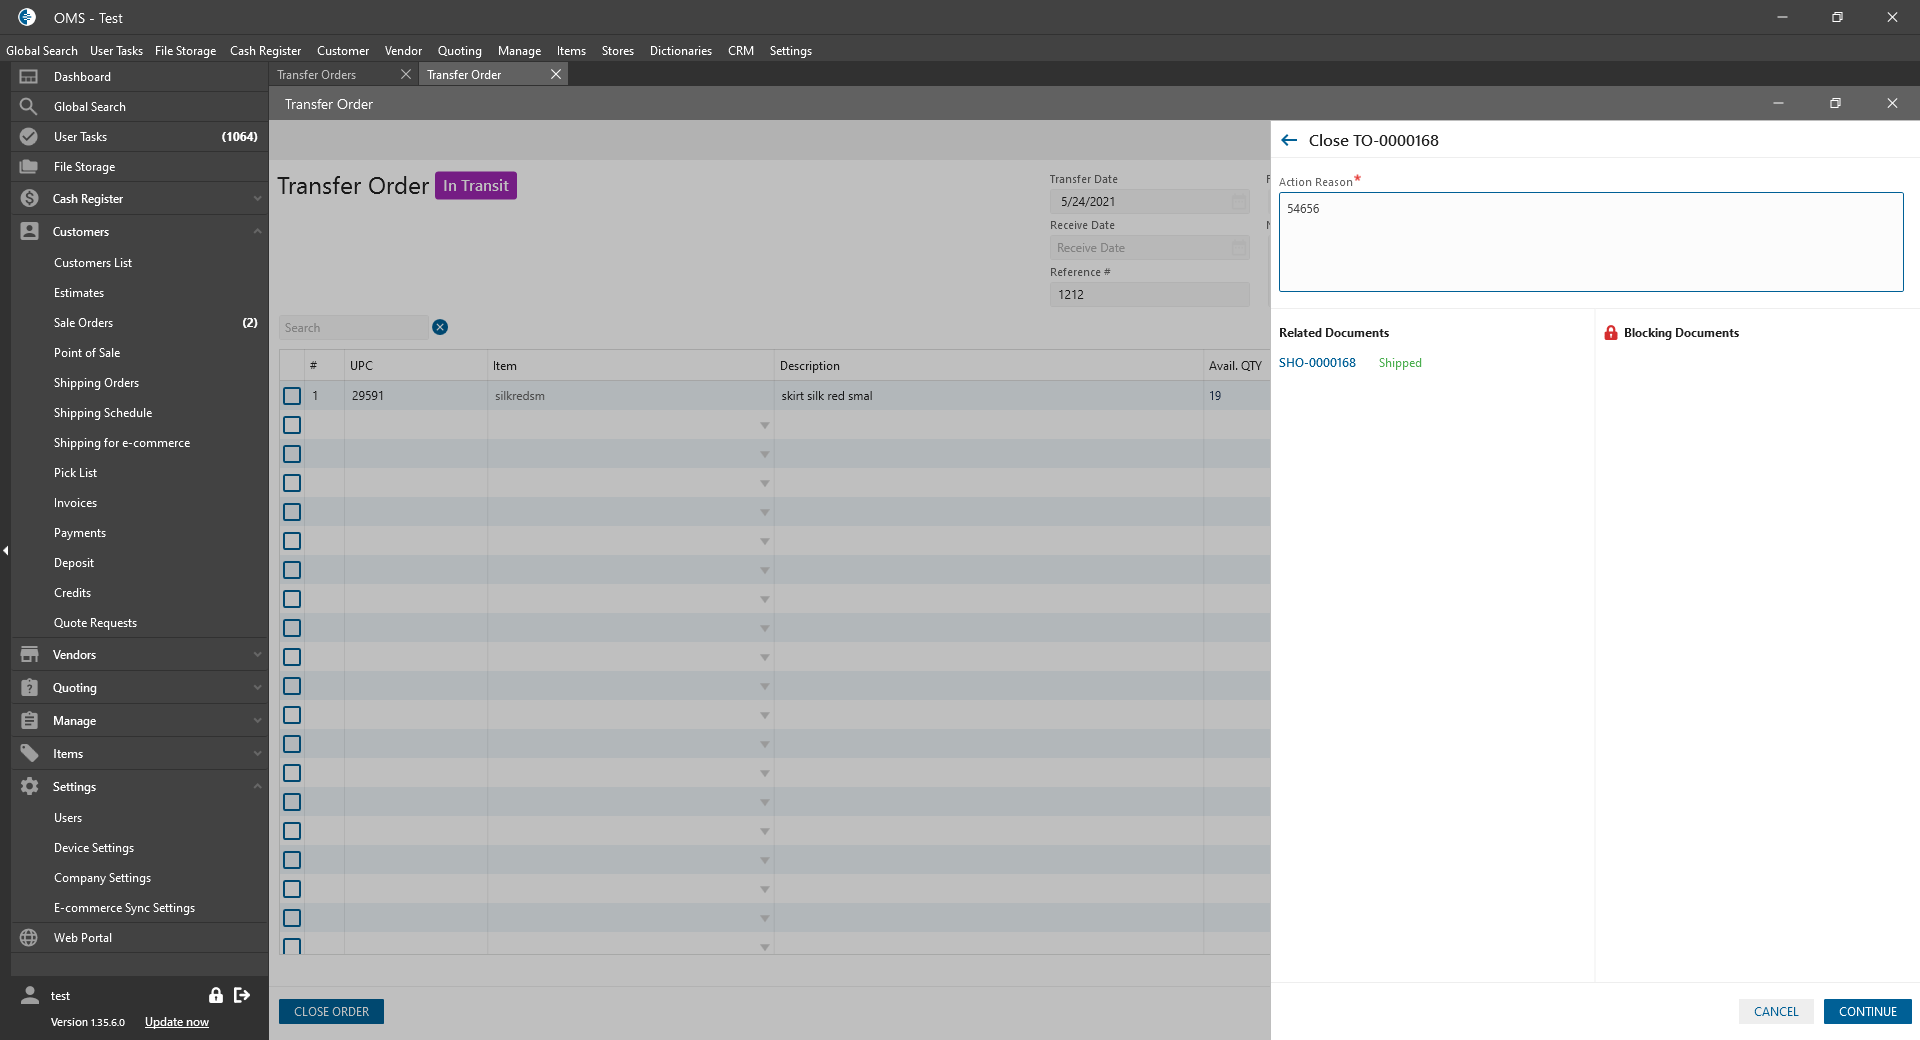Open the SHO-0000168 related document link

coord(1317,363)
